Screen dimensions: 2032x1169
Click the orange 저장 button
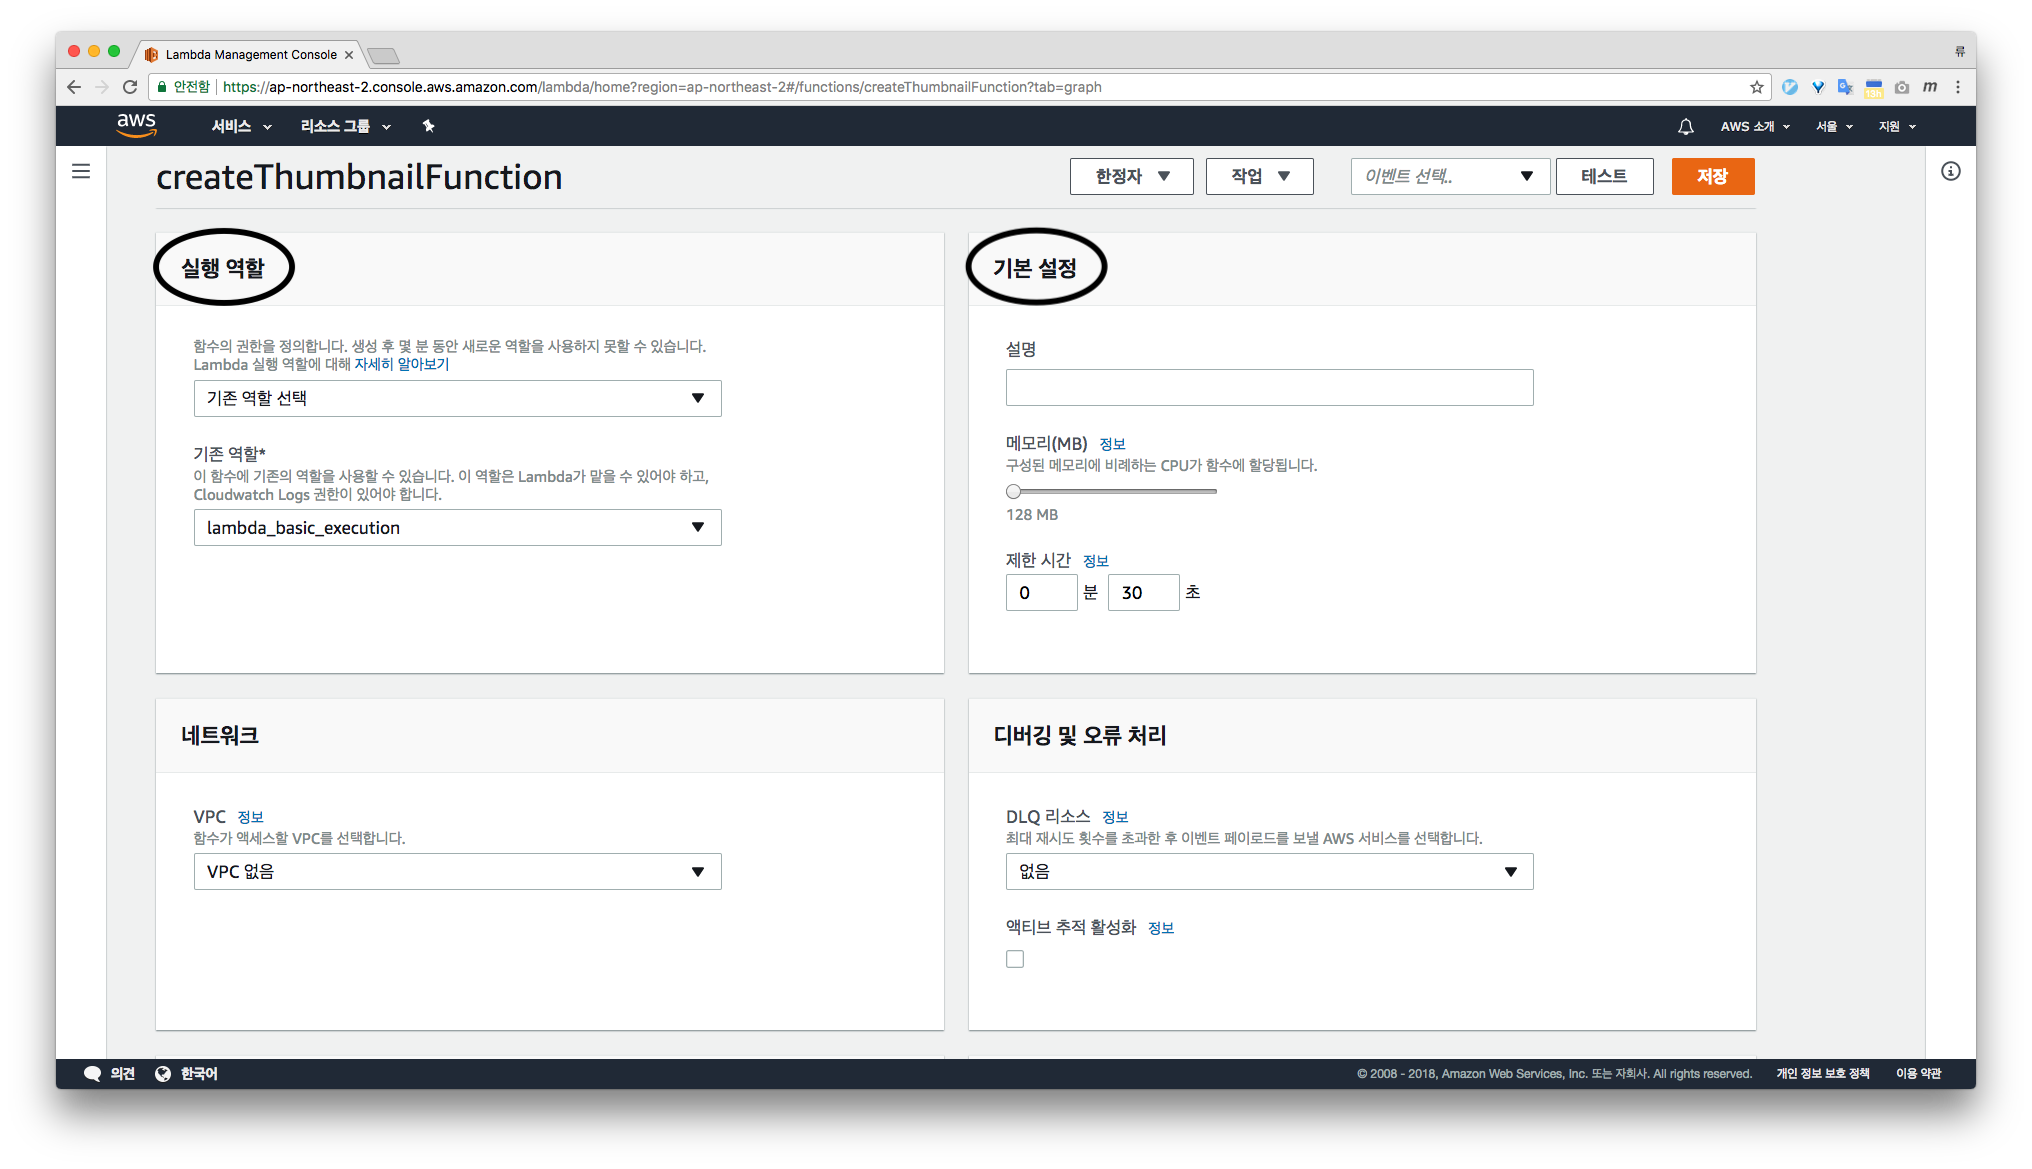[x=1712, y=176]
